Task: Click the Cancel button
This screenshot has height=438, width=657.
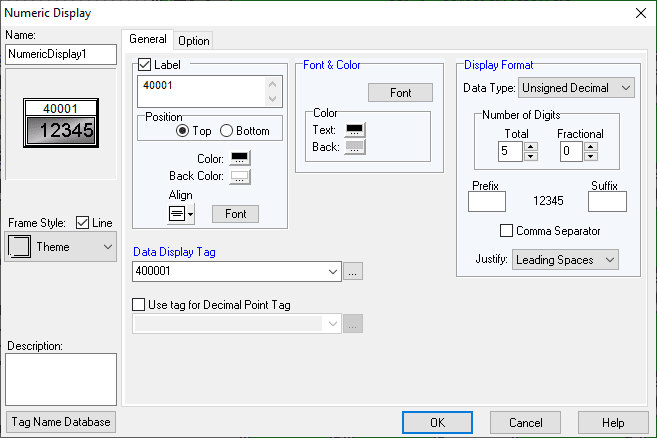Action: pos(525,422)
